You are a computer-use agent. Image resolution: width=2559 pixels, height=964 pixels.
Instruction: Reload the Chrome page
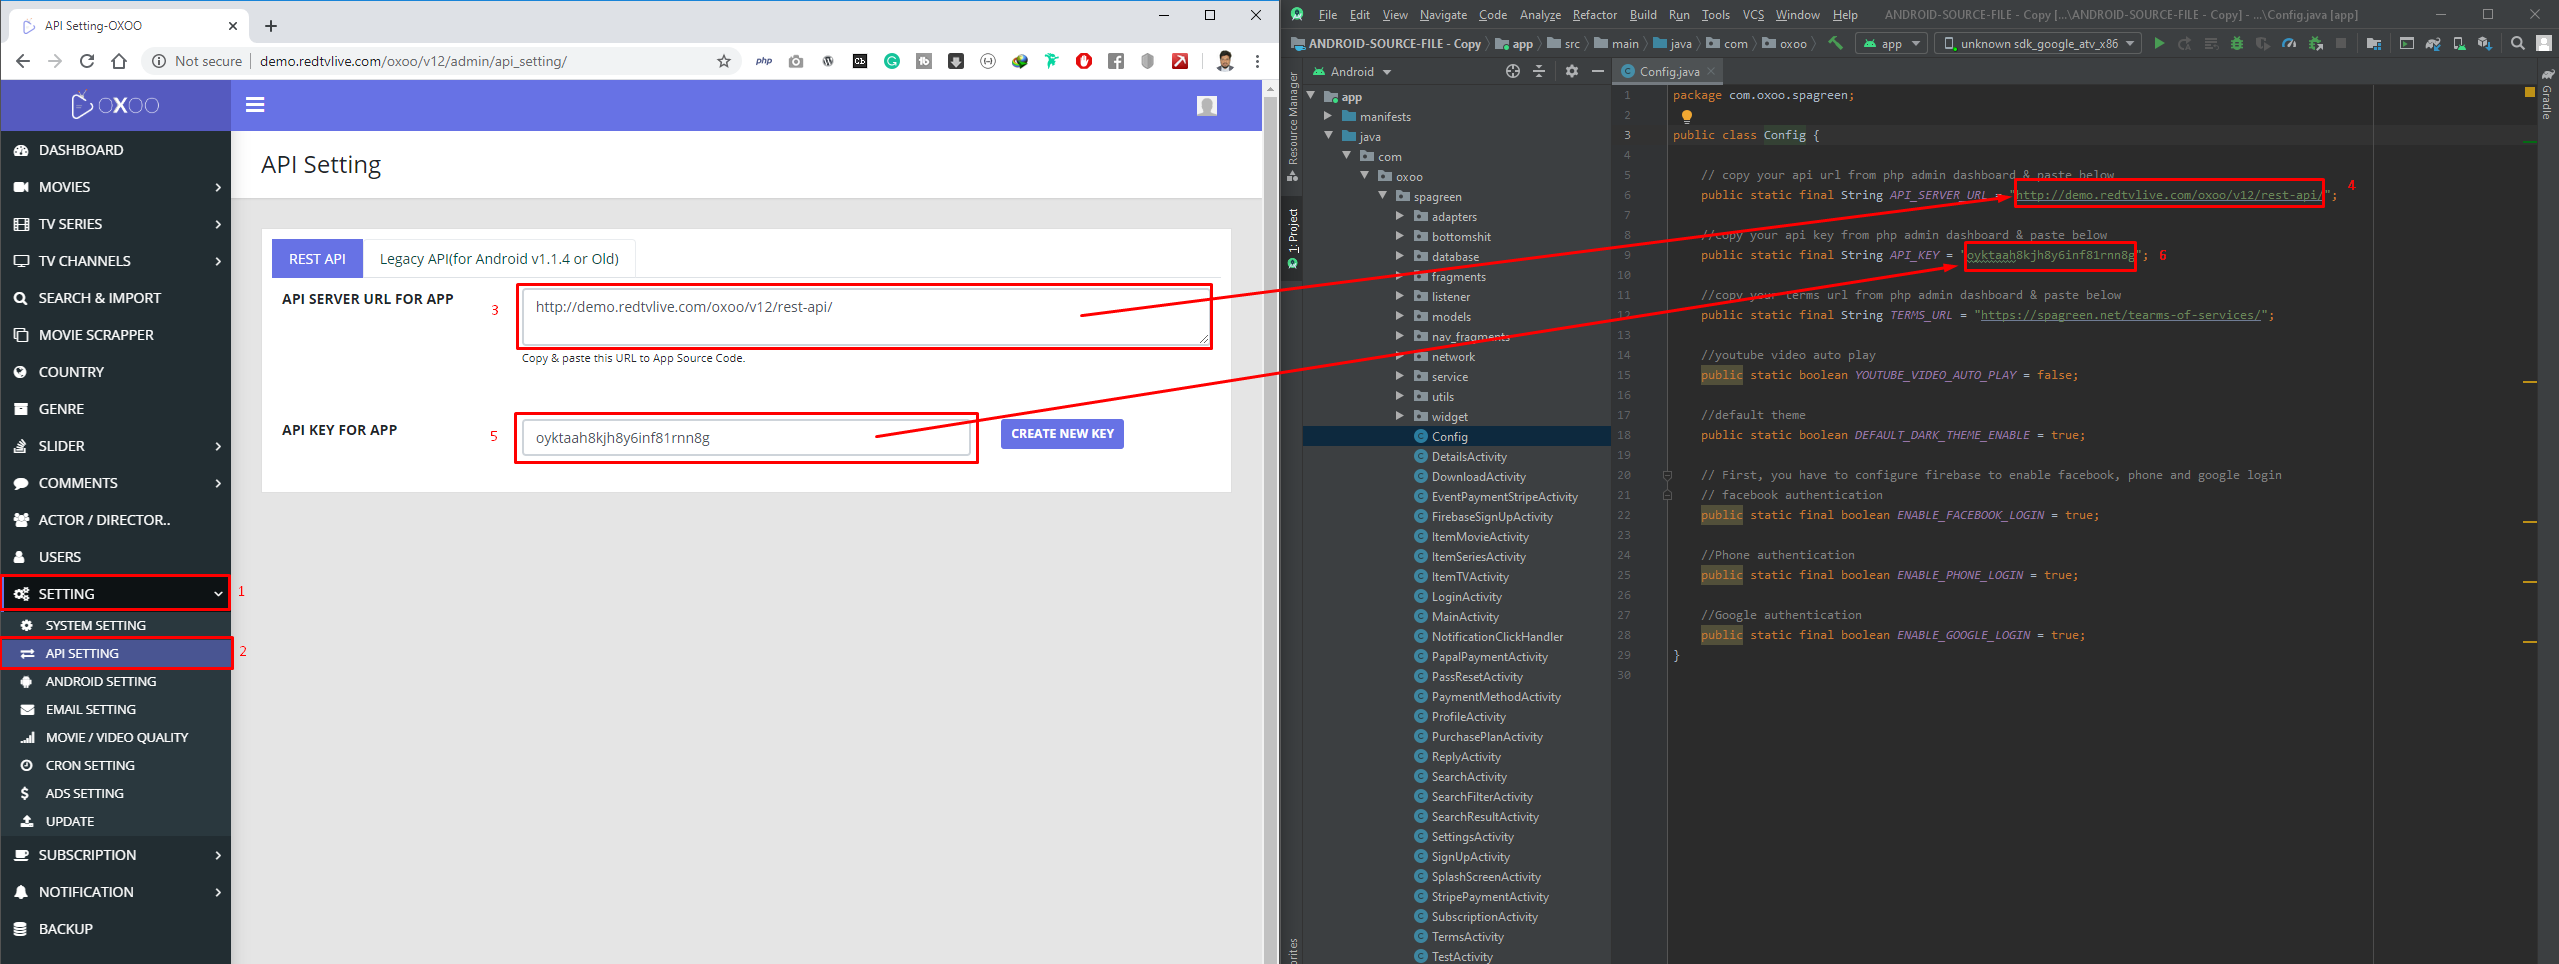point(87,61)
